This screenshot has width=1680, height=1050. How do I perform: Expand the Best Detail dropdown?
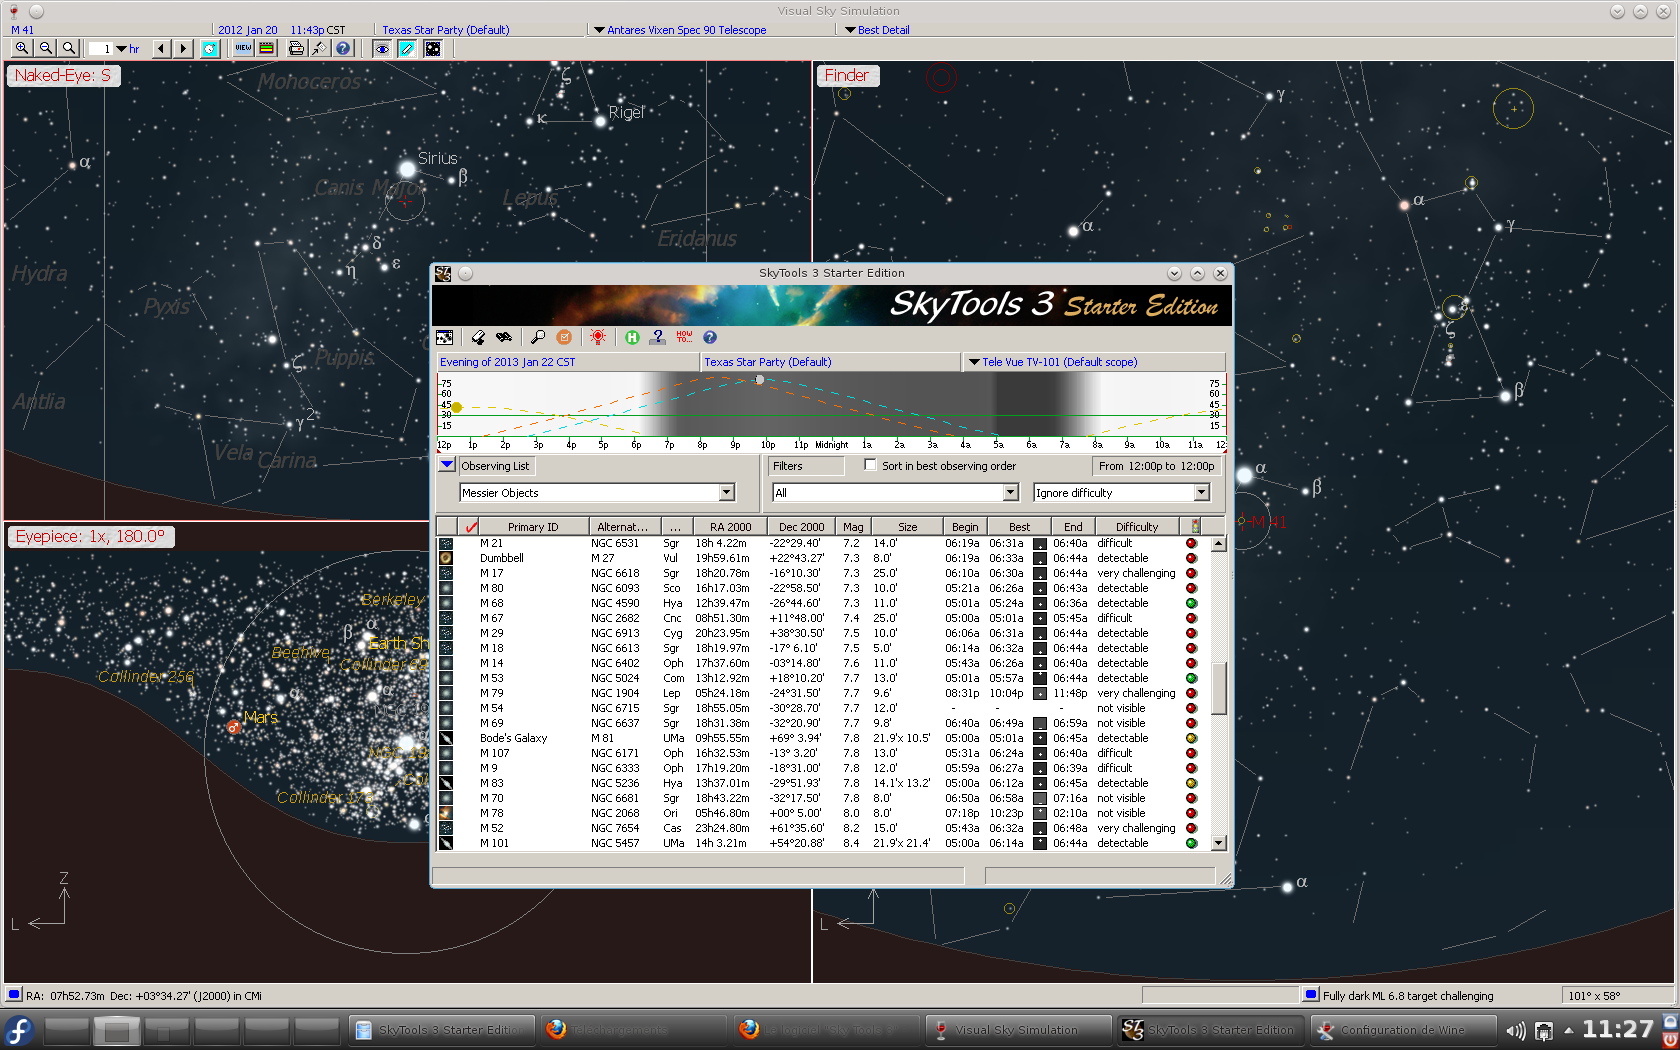[877, 30]
